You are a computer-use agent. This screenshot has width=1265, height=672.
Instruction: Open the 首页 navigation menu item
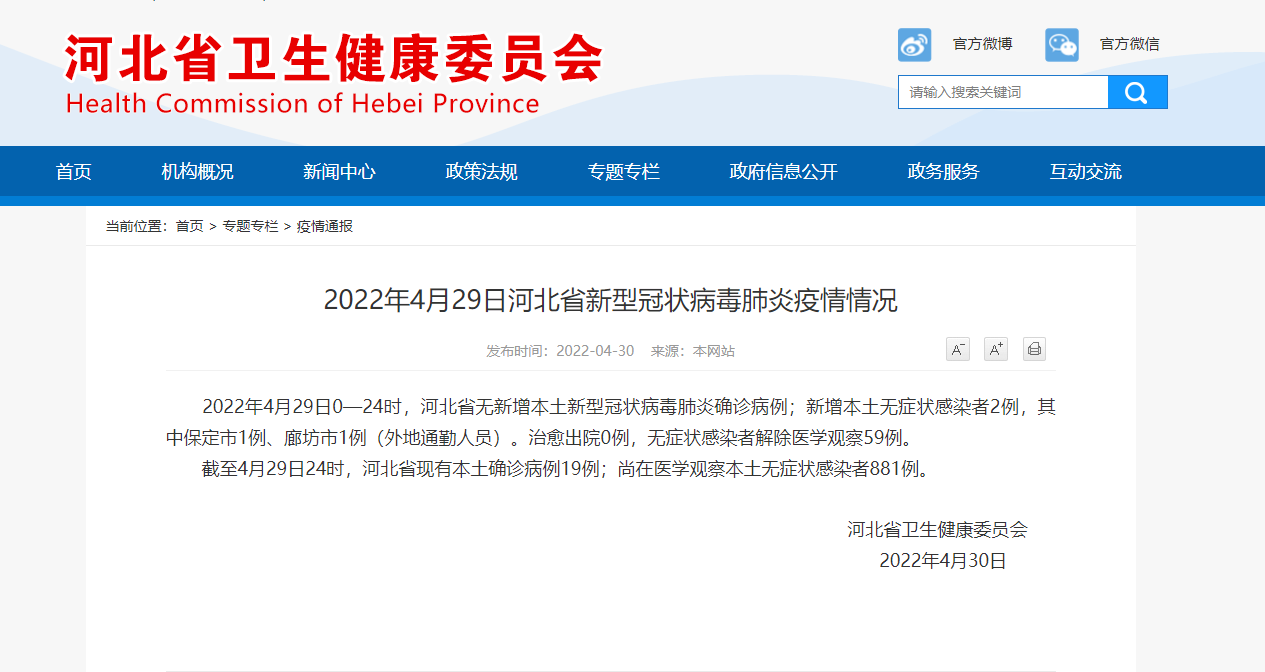[x=74, y=172]
